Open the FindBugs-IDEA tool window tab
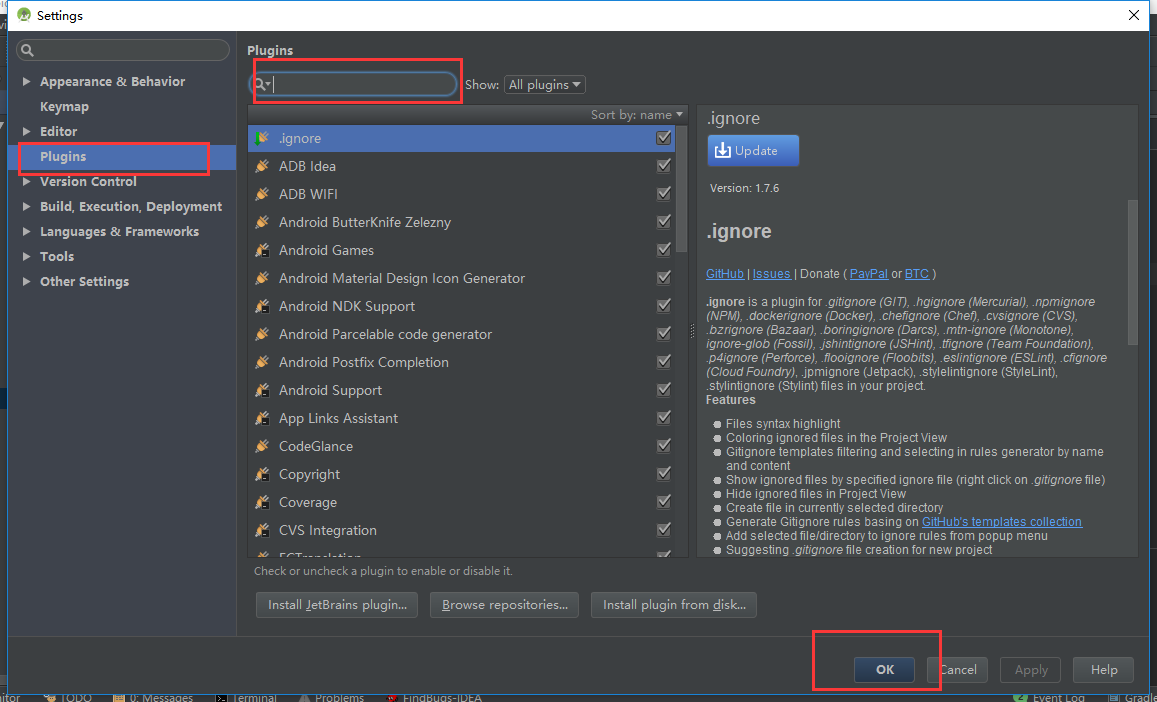Screen dimensions: 1157x702 point(433,697)
